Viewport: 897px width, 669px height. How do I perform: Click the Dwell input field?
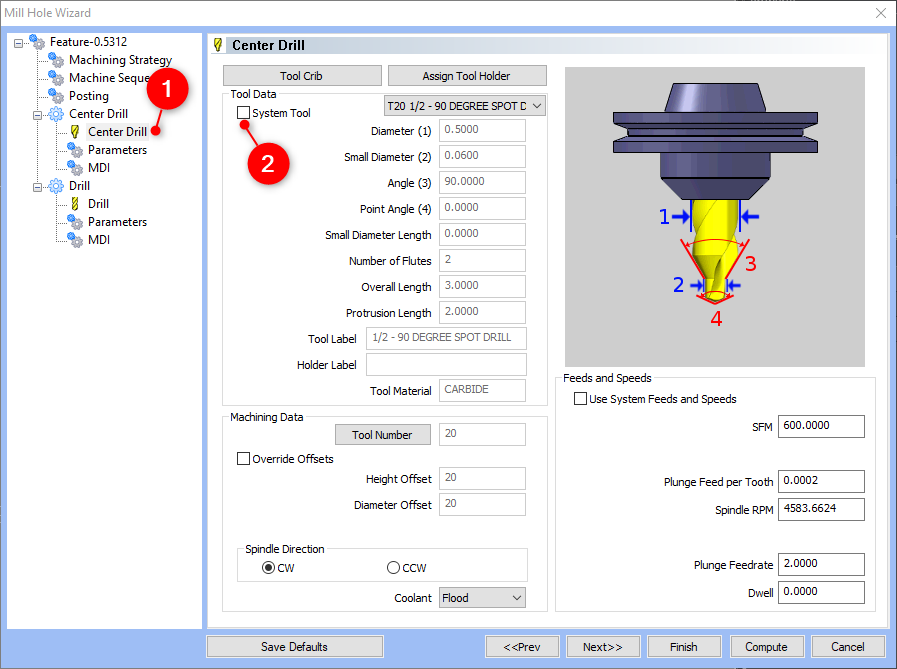[821, 592]
